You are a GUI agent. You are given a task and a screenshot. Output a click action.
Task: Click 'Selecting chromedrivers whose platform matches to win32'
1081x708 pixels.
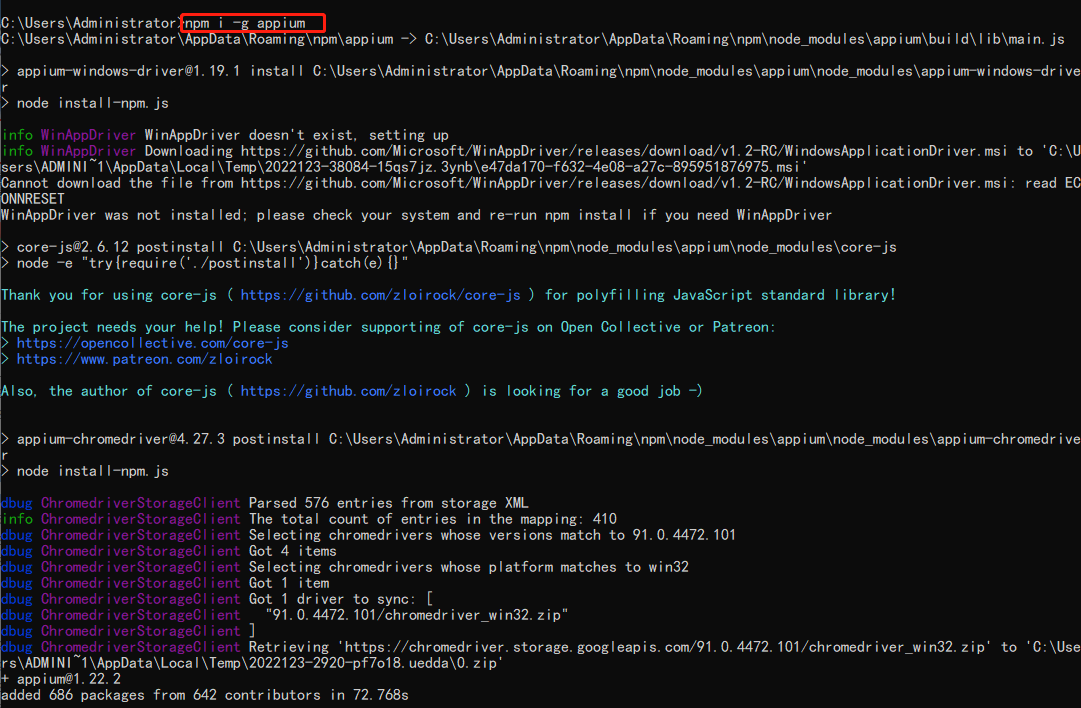[469, 567]
